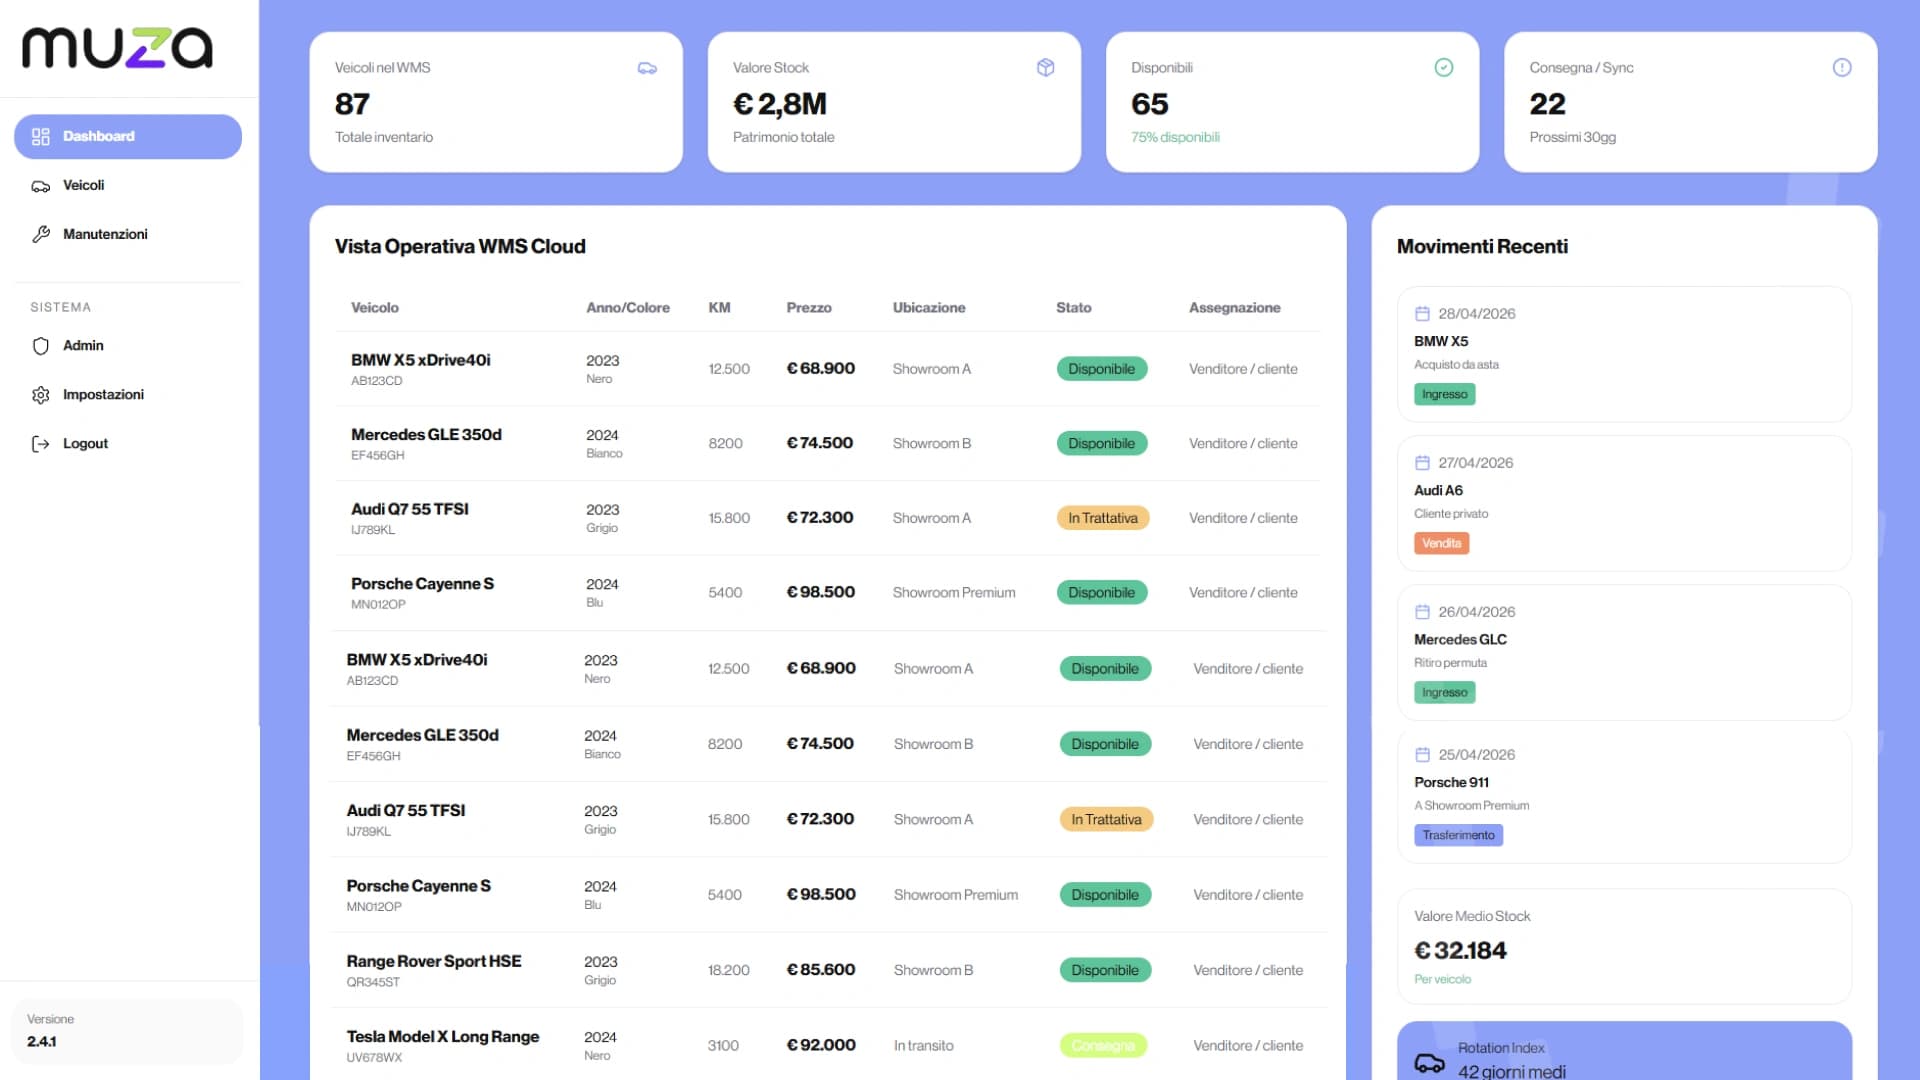Click the KM column header
The height and width of the screenshot is (1080, 1920).
(x=719, y=308)
